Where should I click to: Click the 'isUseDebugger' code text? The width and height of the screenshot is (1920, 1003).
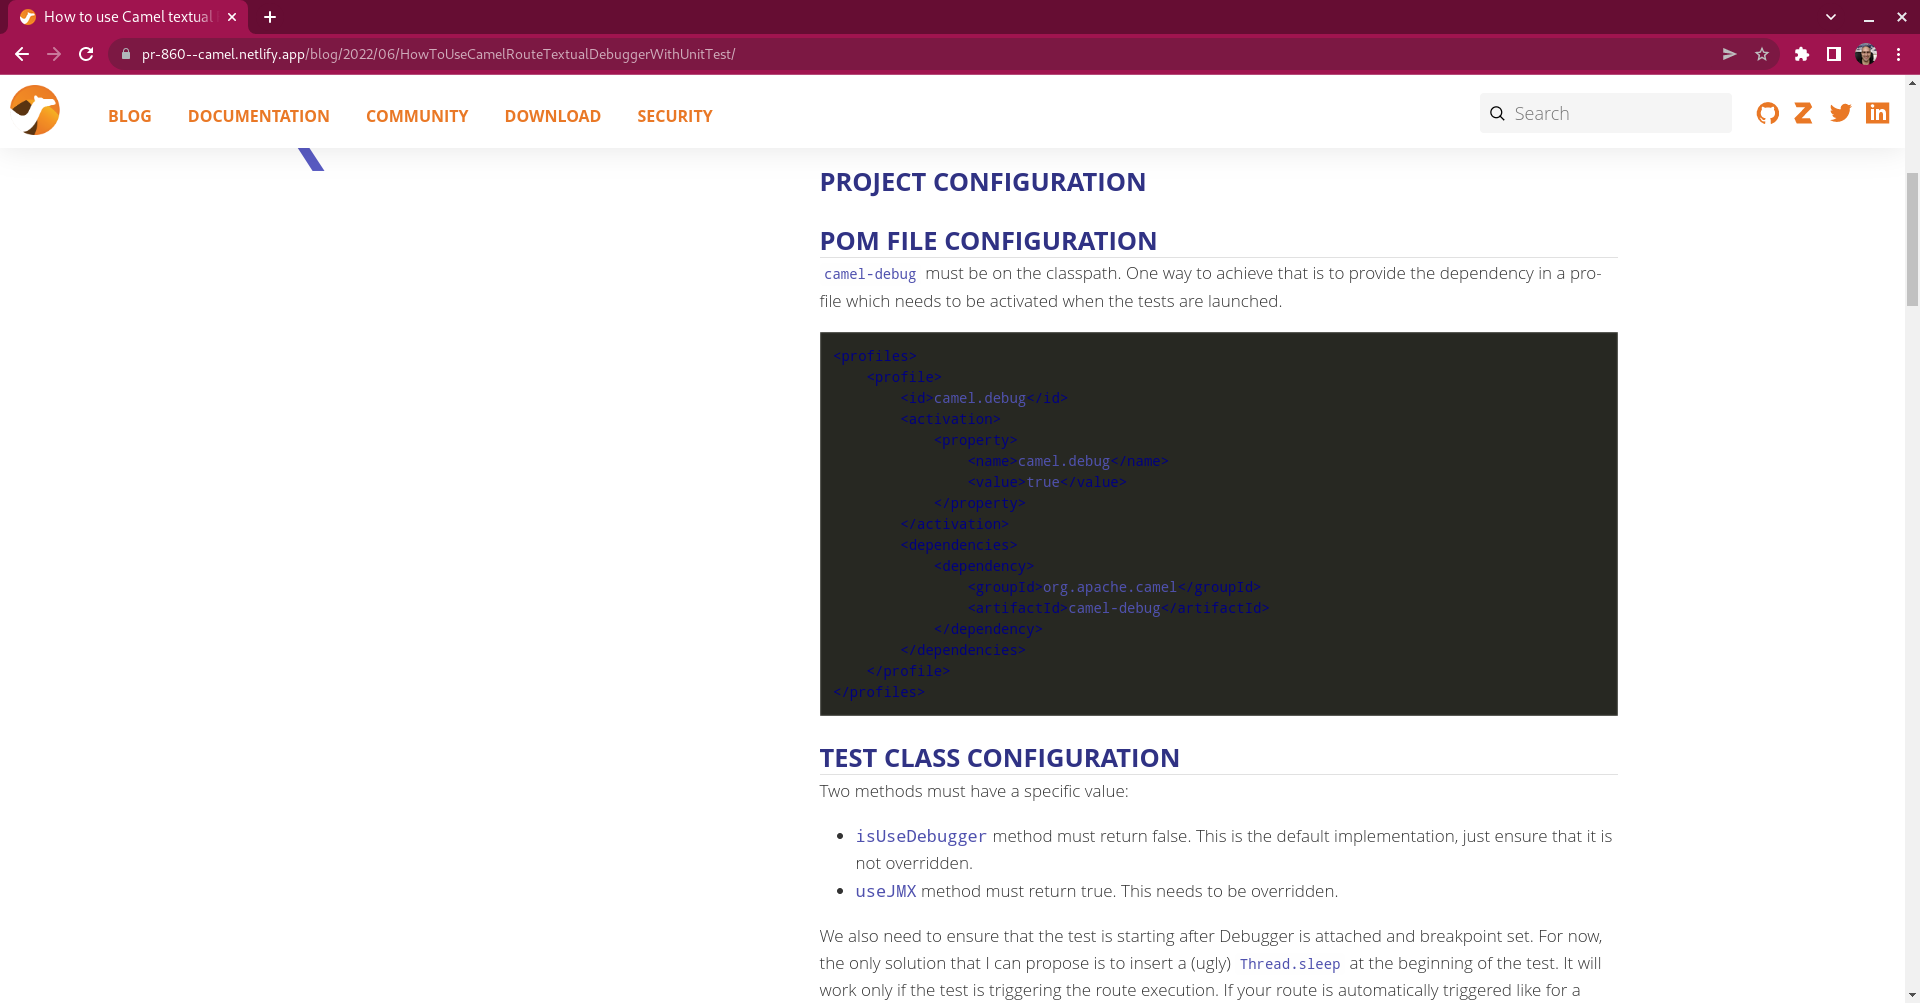[921, 836]
